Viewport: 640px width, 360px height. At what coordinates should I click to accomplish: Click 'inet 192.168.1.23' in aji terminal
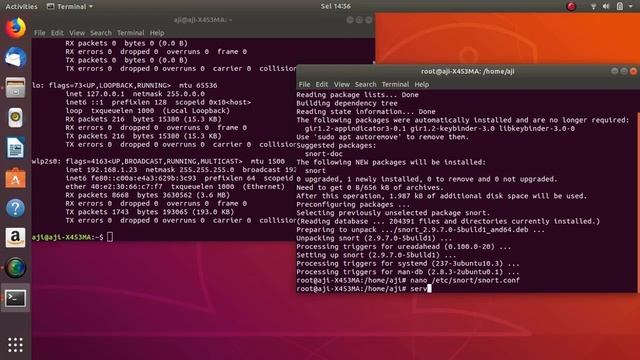101,170
